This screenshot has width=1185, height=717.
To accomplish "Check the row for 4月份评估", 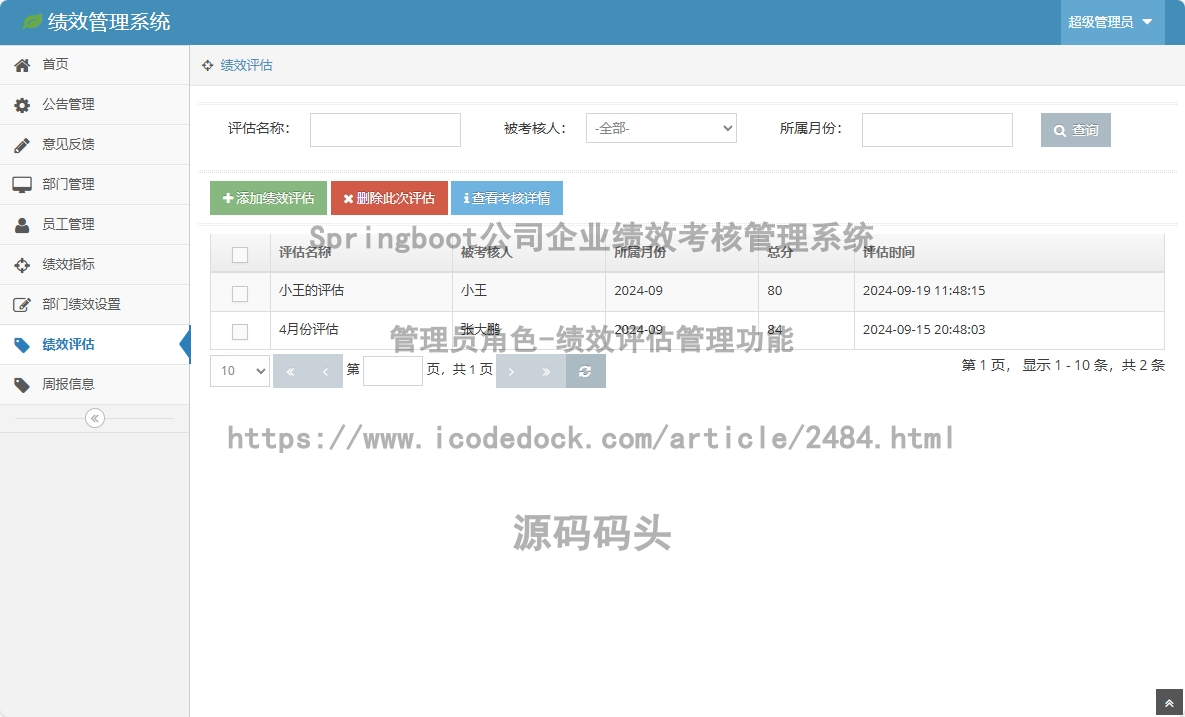I will [240, 332].
